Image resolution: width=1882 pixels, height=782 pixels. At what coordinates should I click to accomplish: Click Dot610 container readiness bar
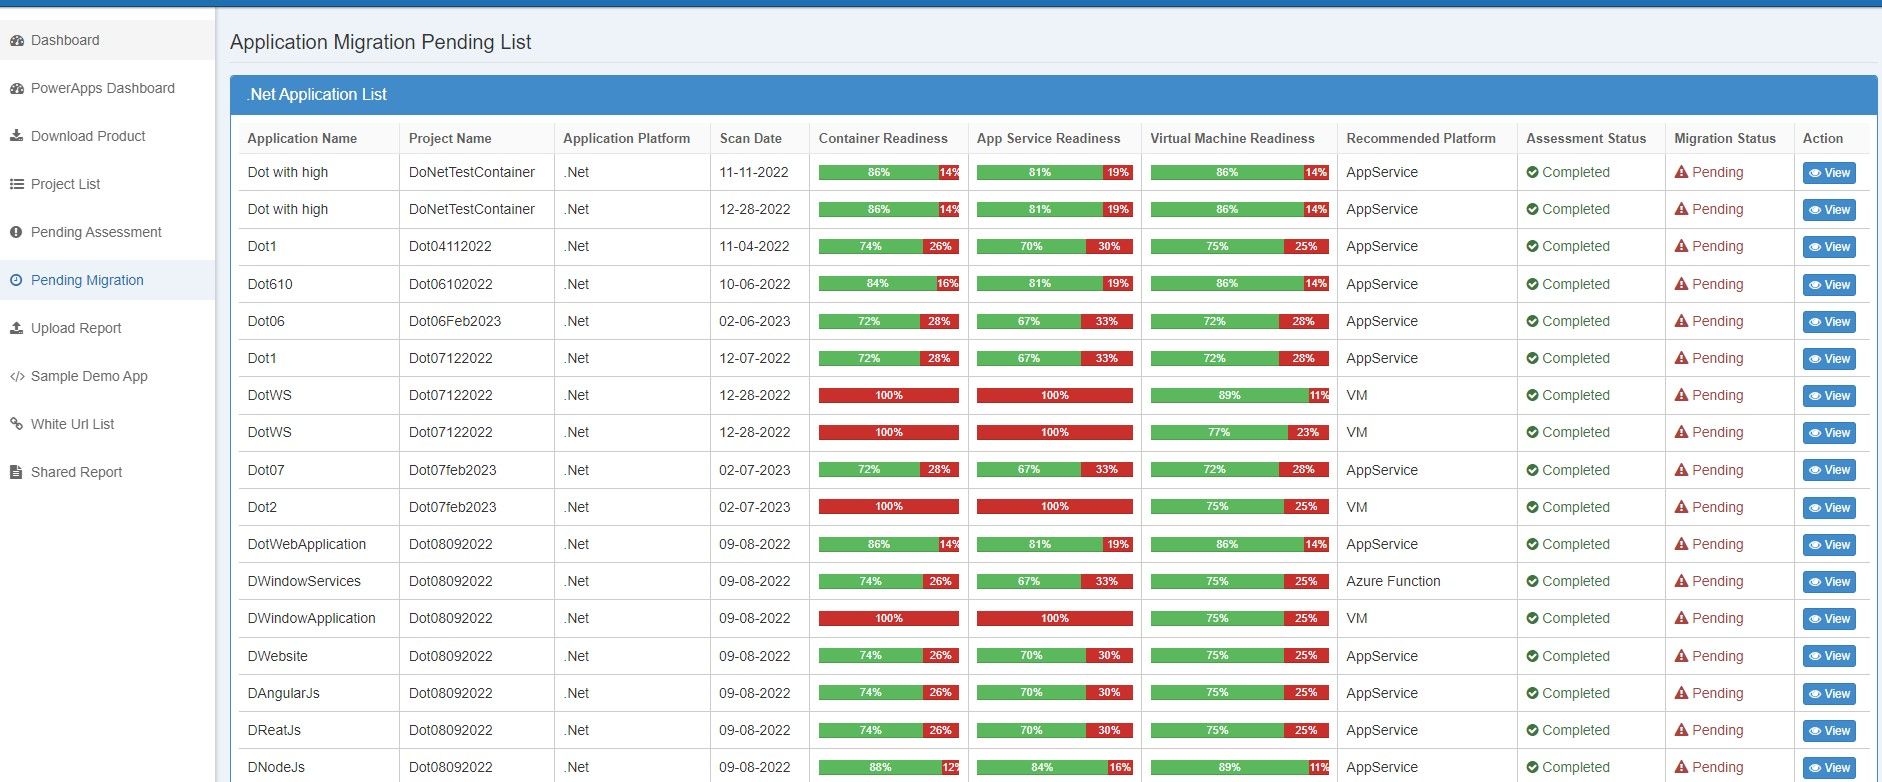[x=889, y=284]
